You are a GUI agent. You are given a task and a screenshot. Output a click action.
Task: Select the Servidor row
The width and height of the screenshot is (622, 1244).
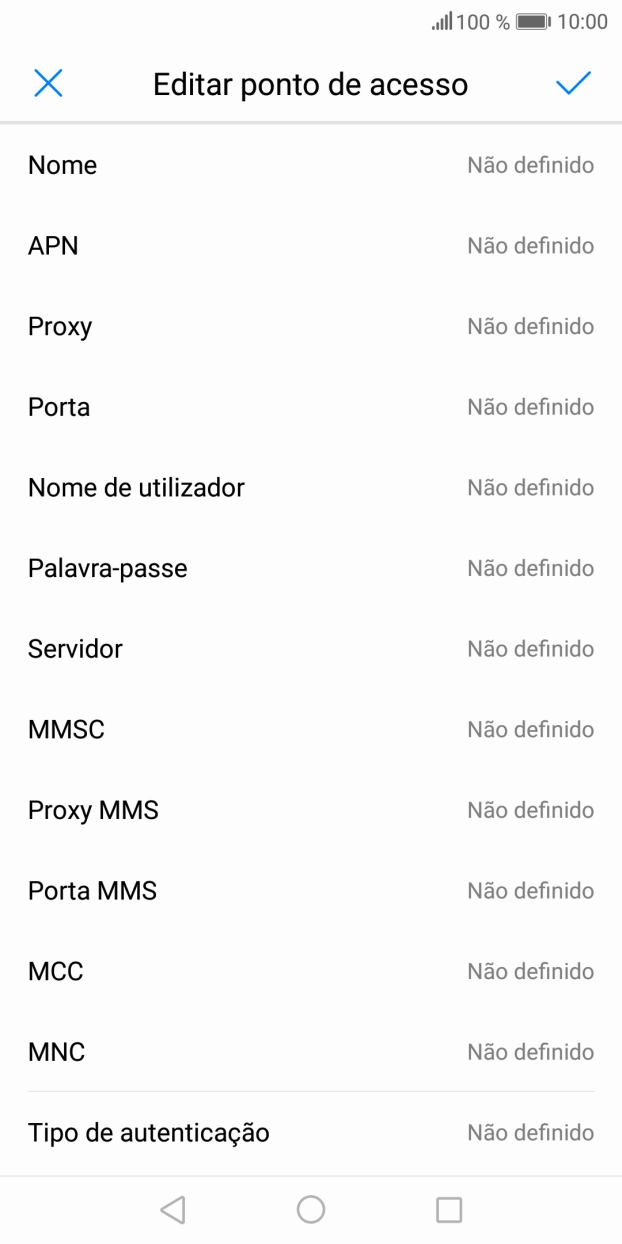click(311, 649)
